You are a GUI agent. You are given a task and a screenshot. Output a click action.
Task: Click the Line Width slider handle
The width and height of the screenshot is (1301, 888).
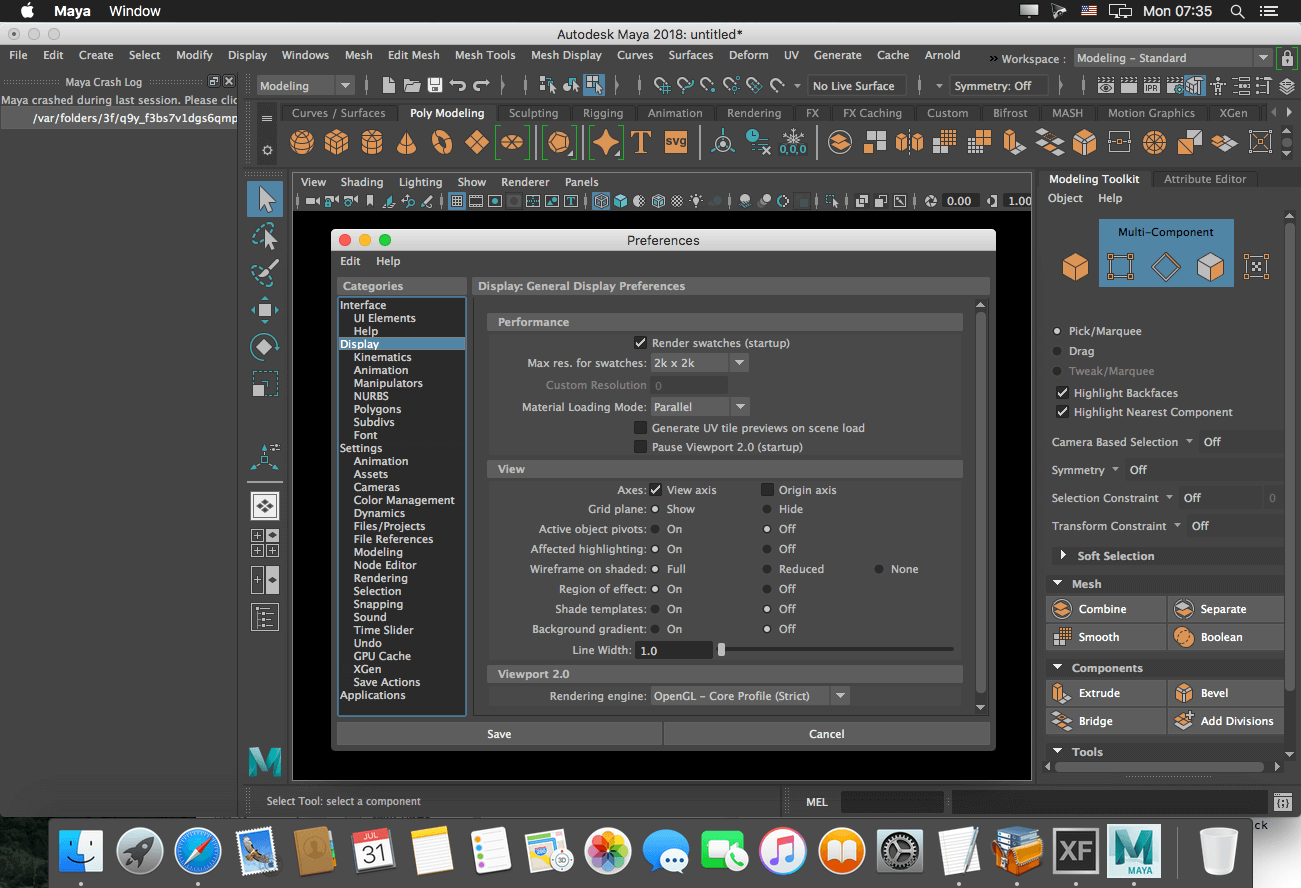point(721,650)
